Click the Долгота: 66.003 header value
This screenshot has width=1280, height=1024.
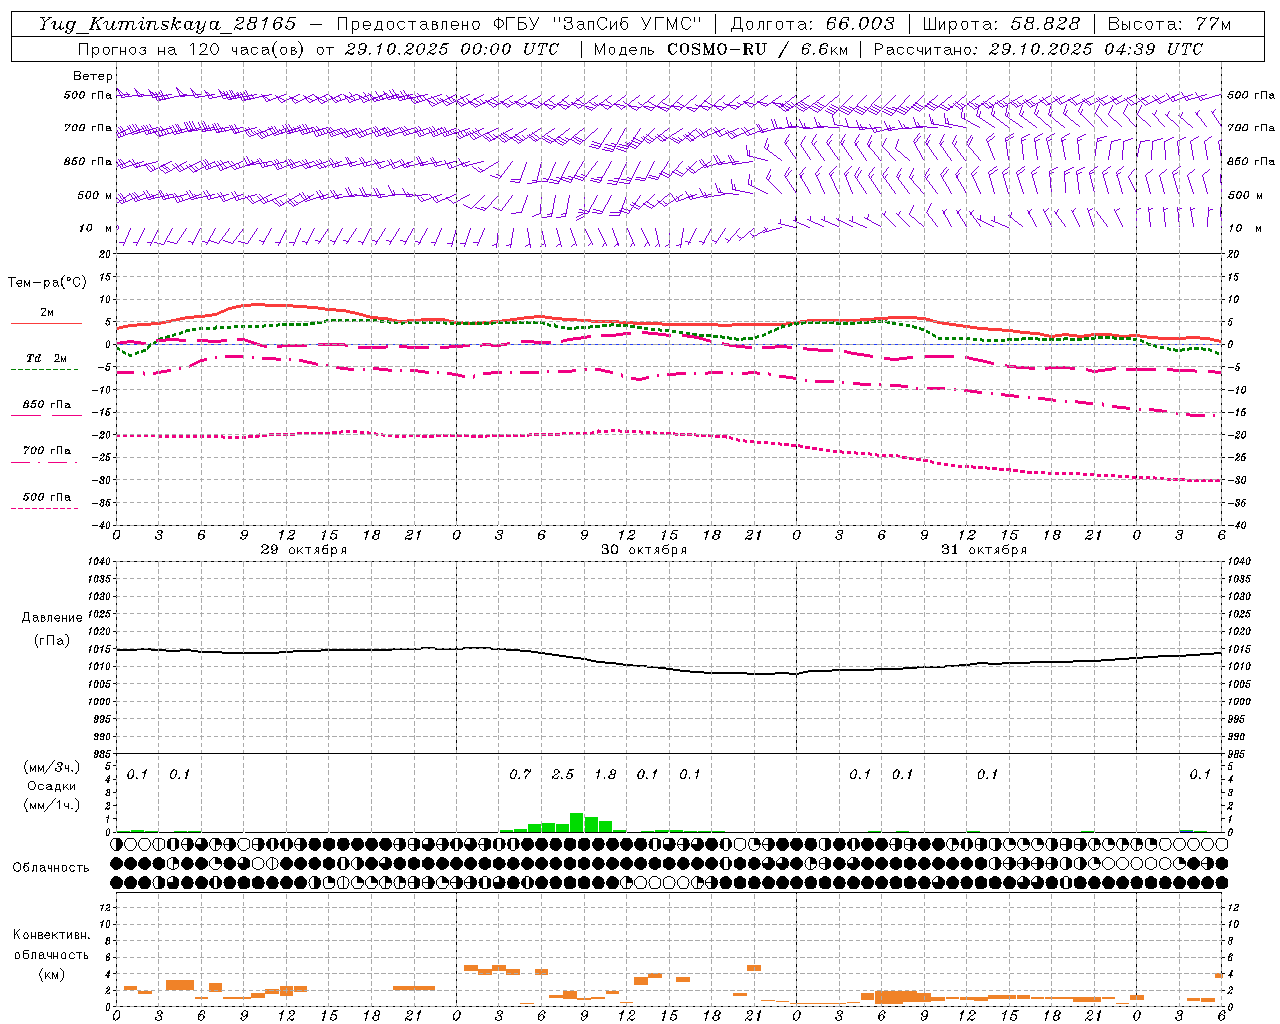click(x=812, y=24)
